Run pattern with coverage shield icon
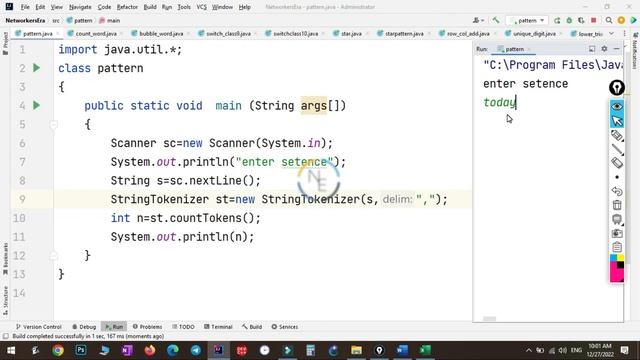This screenshot has width=640, height=360. [x=581, y=20]
